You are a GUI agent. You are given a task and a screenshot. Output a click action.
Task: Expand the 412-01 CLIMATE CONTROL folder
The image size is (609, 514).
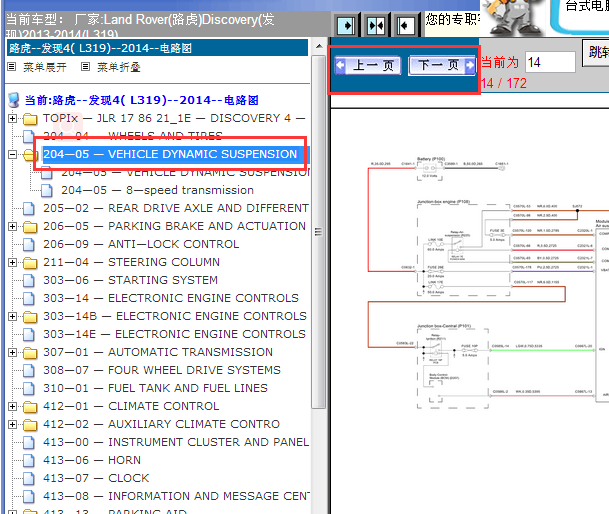tap(12, 406)
